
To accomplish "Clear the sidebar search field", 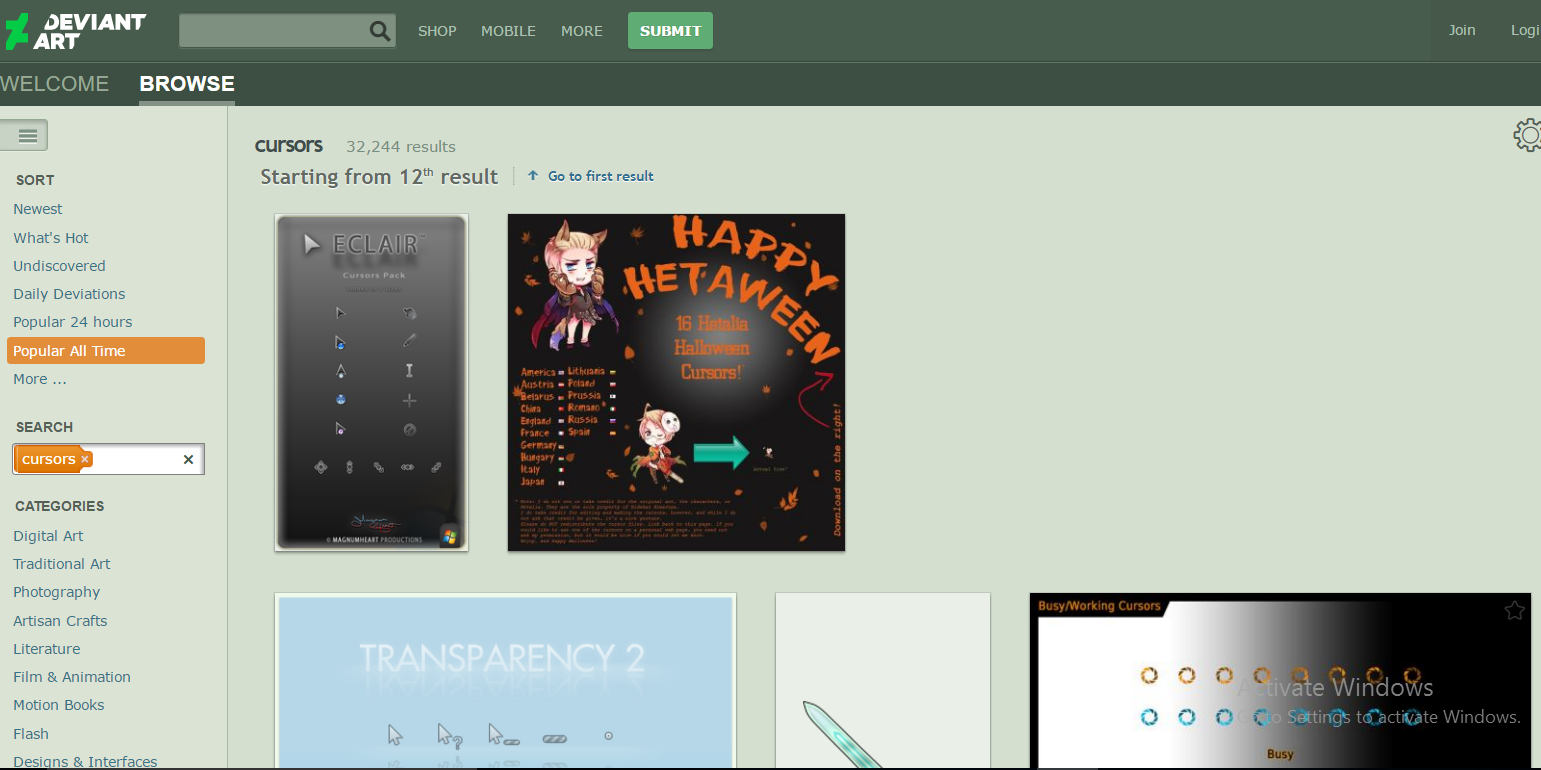I will [x=188, y=460].
